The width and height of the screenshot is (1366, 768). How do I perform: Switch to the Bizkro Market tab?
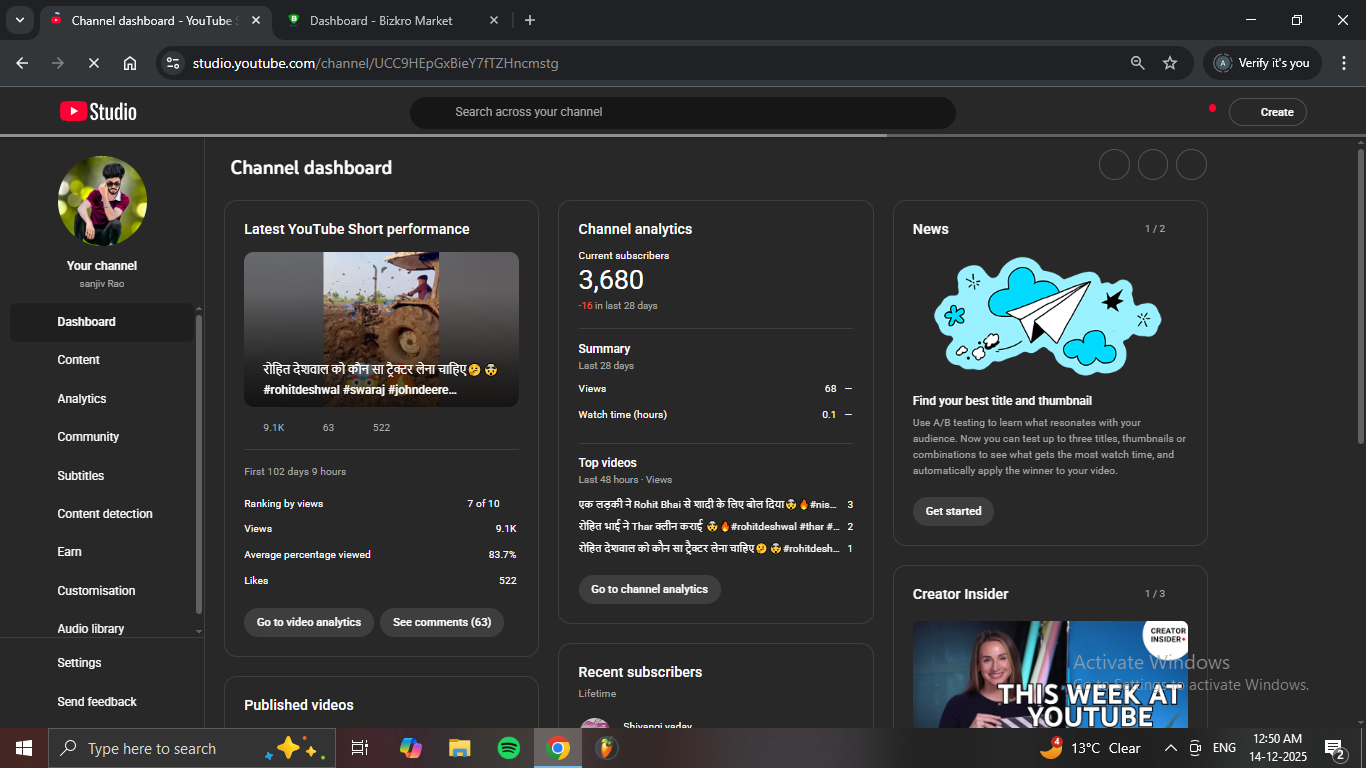pyautogui.click(x=380, y=20)
